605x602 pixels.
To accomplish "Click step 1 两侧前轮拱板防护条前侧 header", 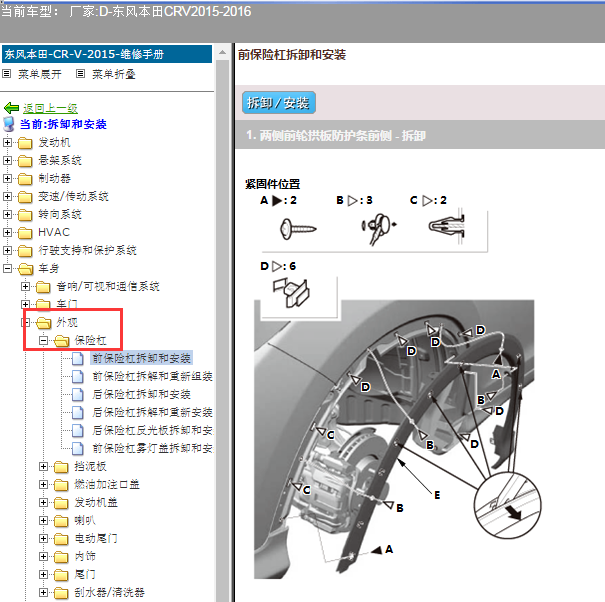I will click(x=420, y=135).
